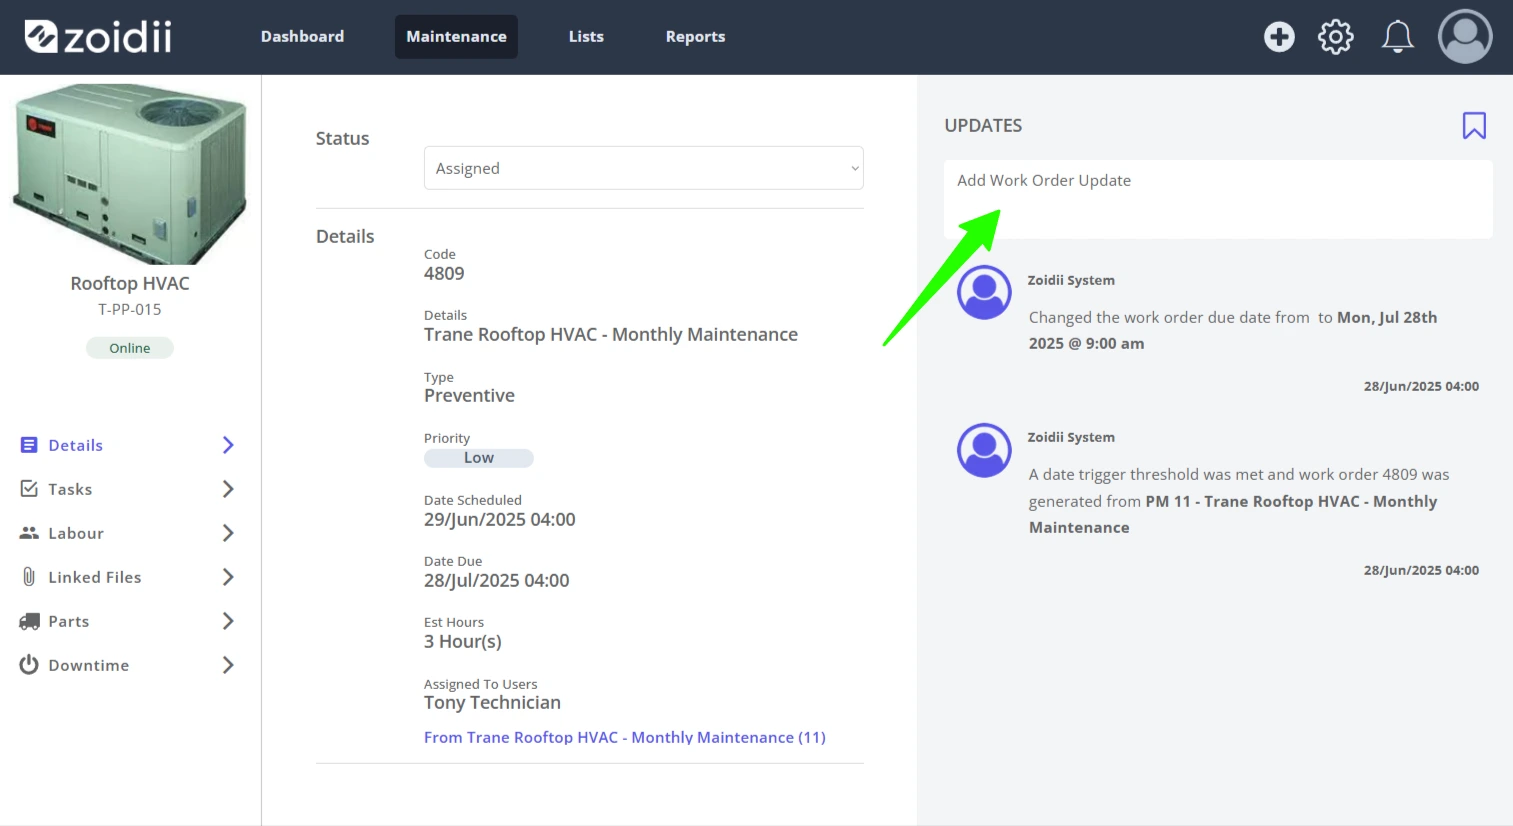
Task: Click the plus add-new icon in header
Action: pyautogui.click(x=1279, y=37)
